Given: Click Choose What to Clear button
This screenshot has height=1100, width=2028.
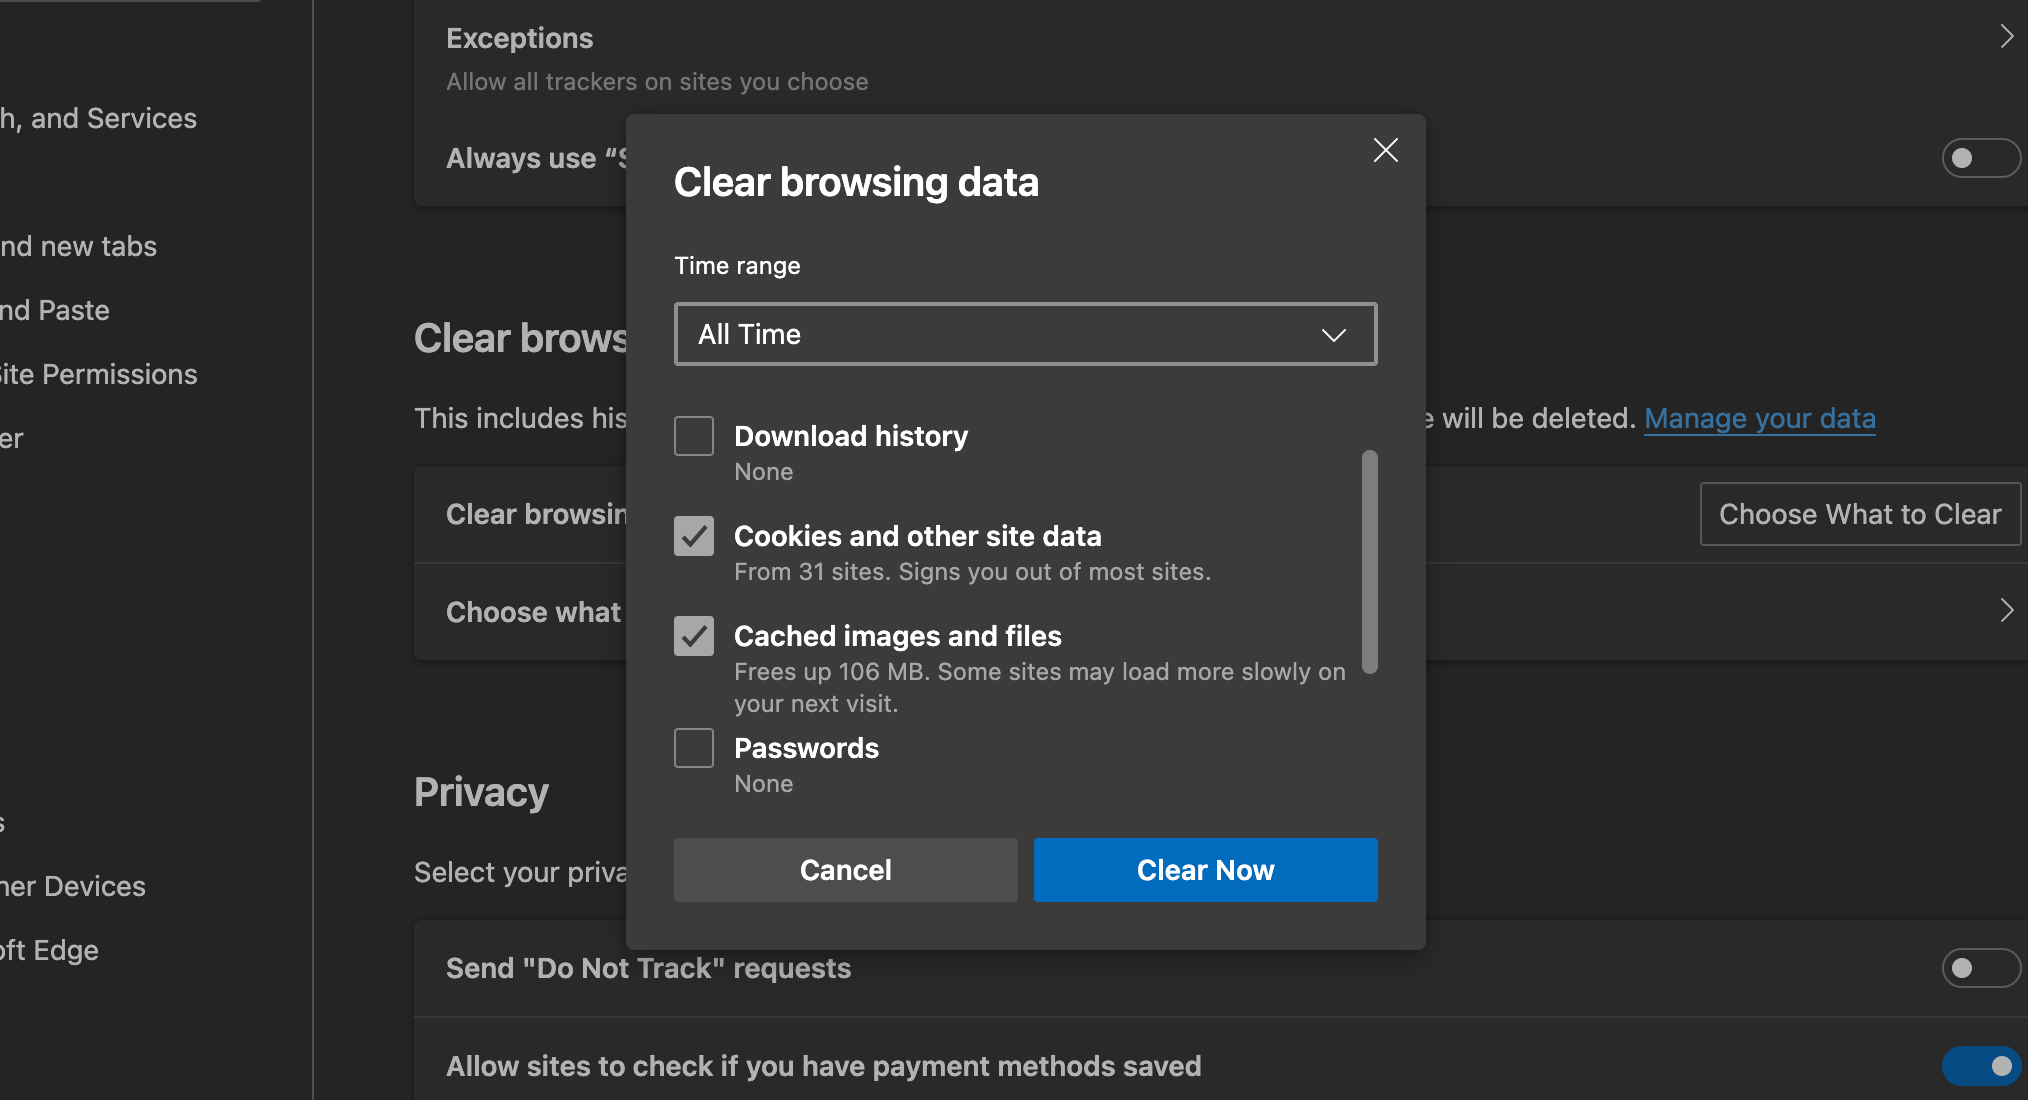Looking at the screenshot, I should [1860, 513].
